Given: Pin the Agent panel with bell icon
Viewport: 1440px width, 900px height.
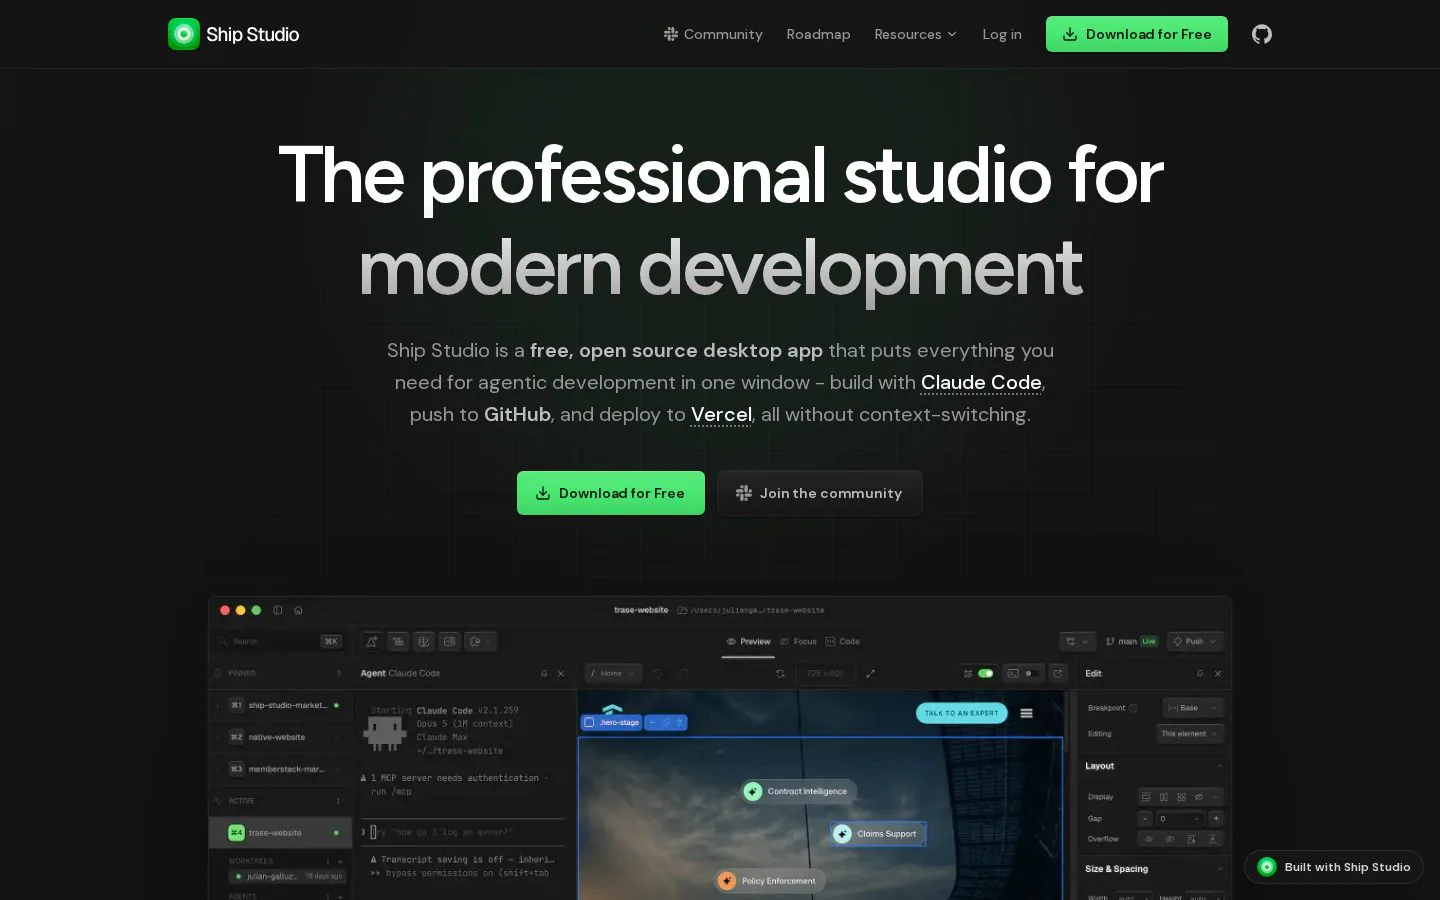Looking at the screenshot, I should (544, 674).
